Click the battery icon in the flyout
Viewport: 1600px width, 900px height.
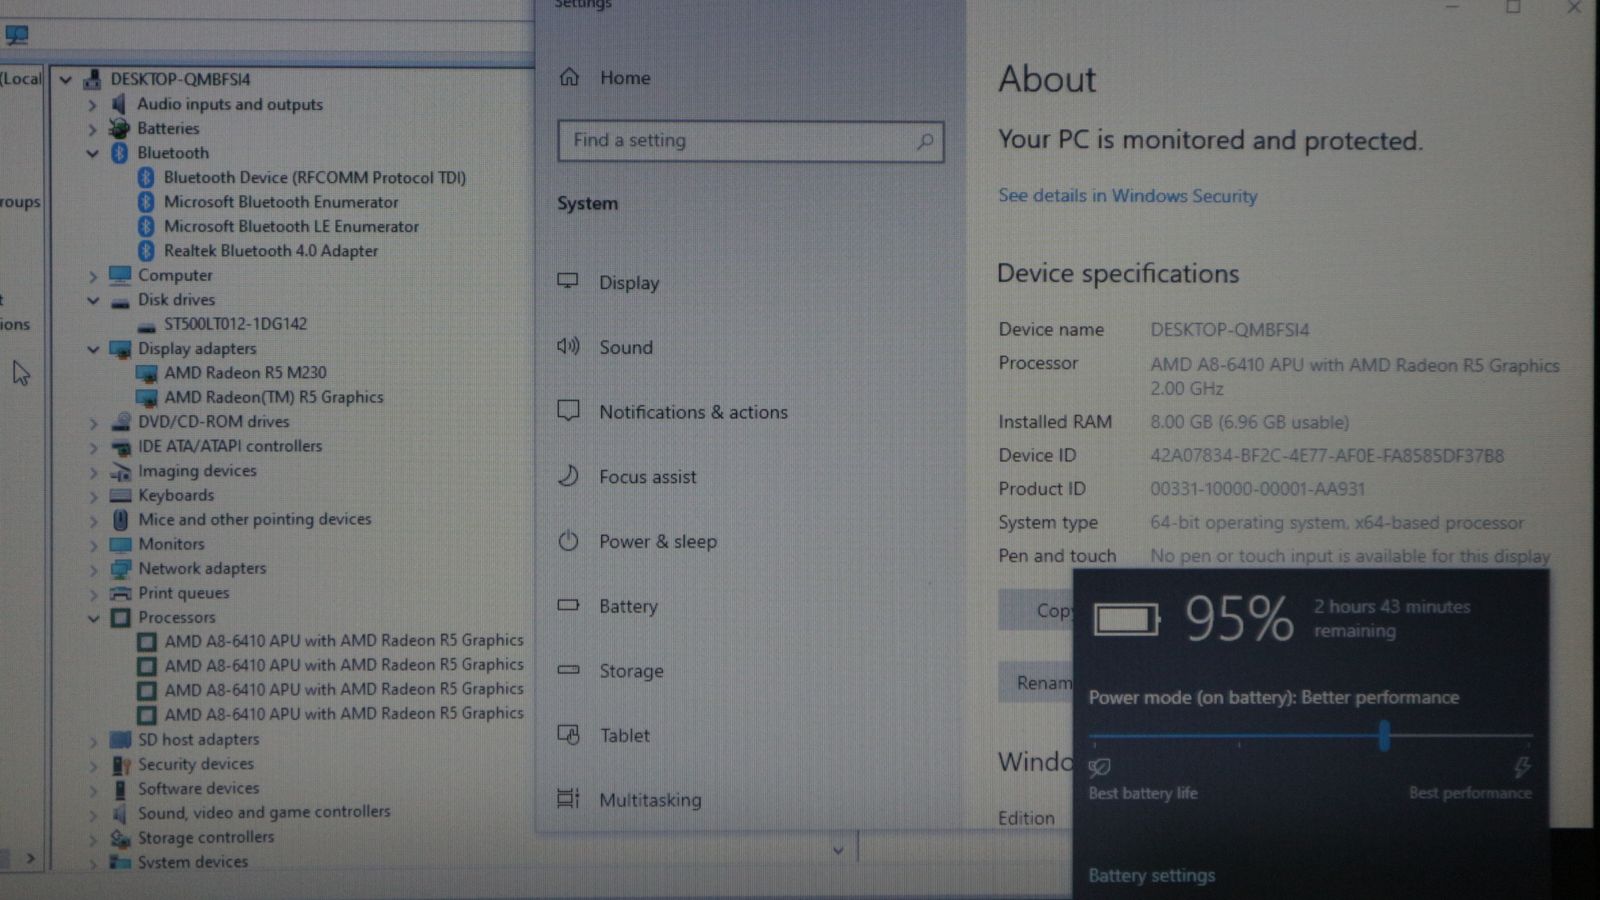coord(1126,620)
